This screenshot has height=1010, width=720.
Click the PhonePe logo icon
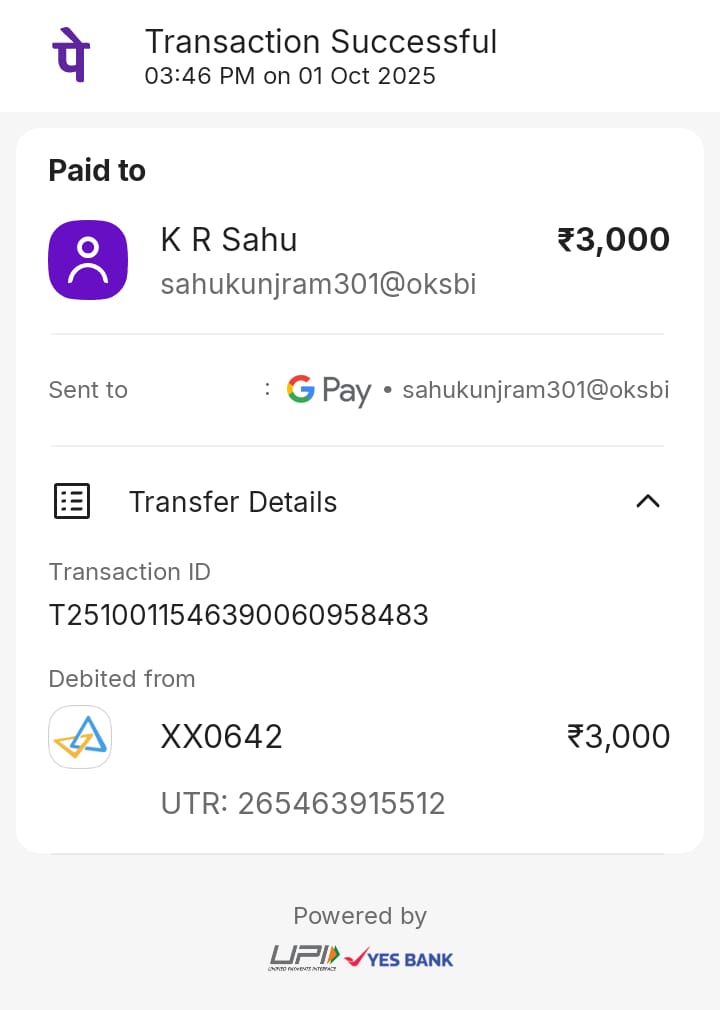(x=70, y=55)
